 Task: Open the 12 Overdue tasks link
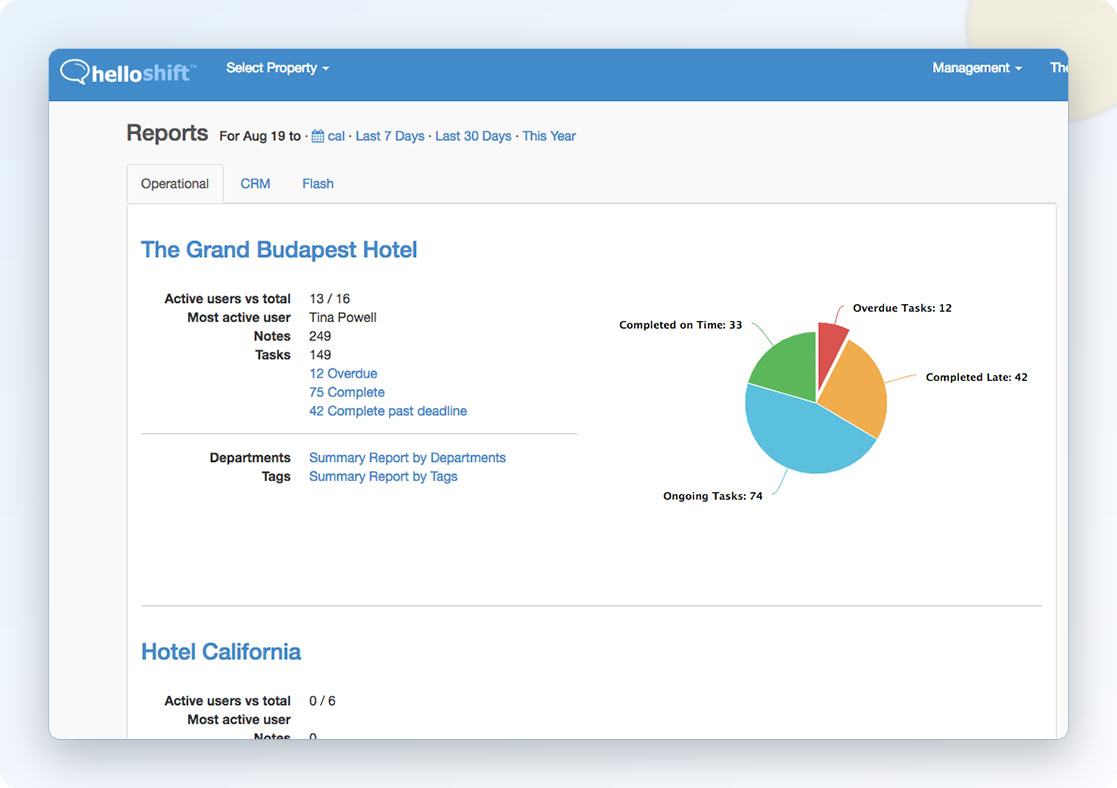[343, 373]
